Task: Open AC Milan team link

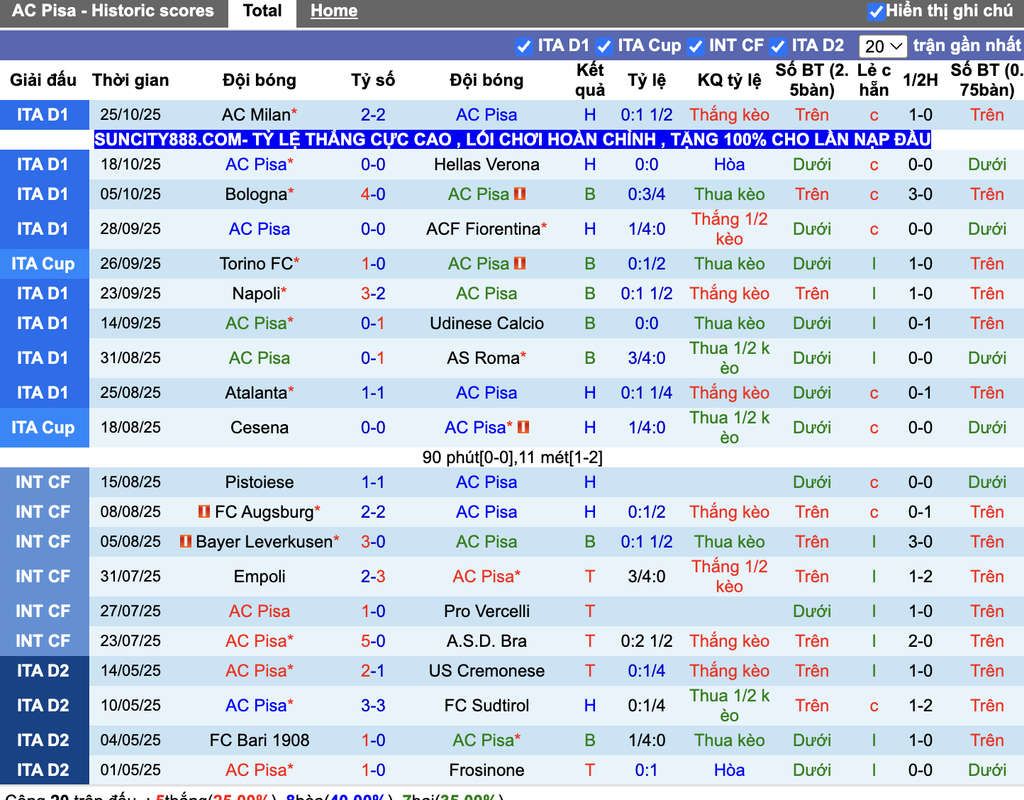Action: (x=256, y=115)
